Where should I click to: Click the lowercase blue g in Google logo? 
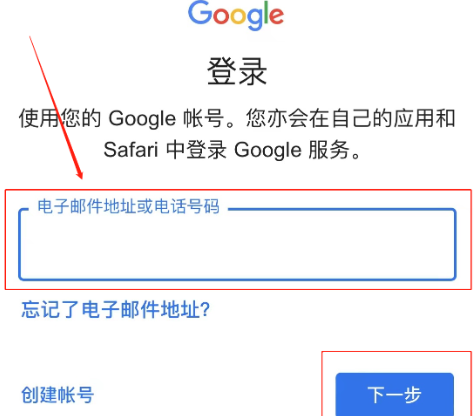point(254,19)
